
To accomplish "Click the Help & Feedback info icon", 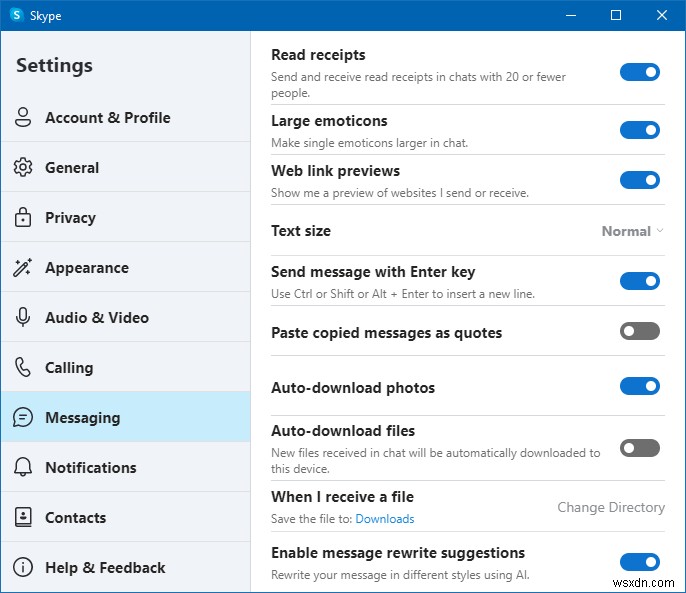I will [x=23, y=567].
